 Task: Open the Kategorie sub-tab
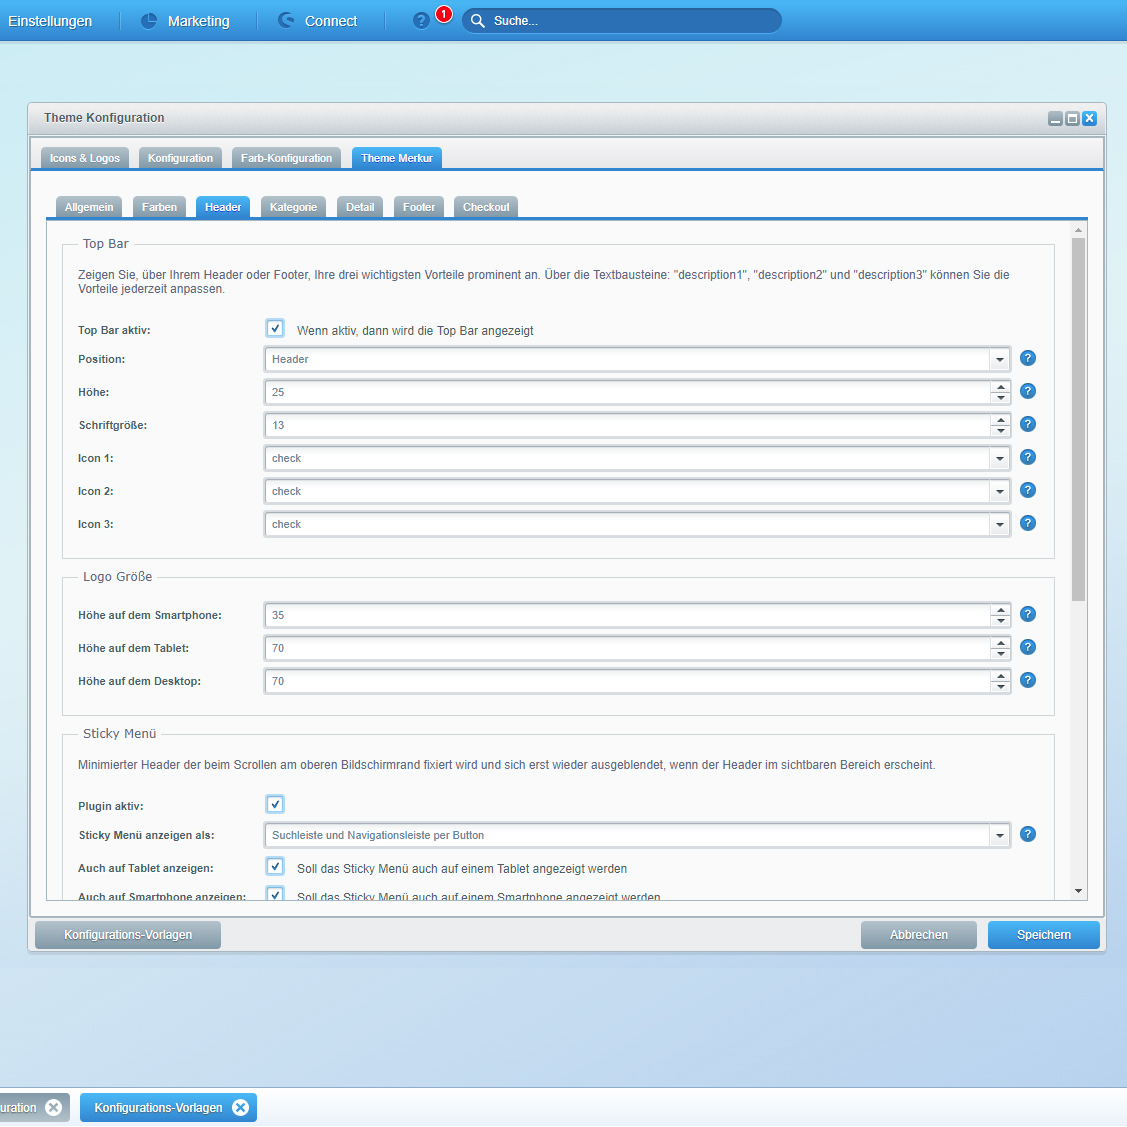(x=293, y=207)
